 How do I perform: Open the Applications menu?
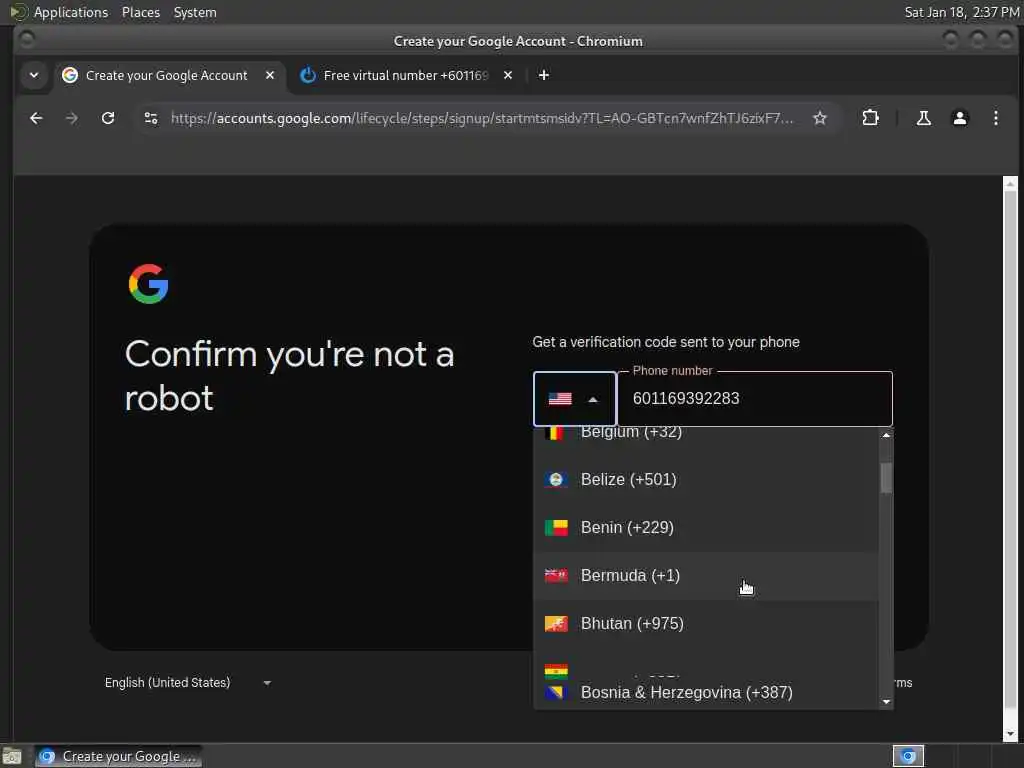[x=71, y=12]
